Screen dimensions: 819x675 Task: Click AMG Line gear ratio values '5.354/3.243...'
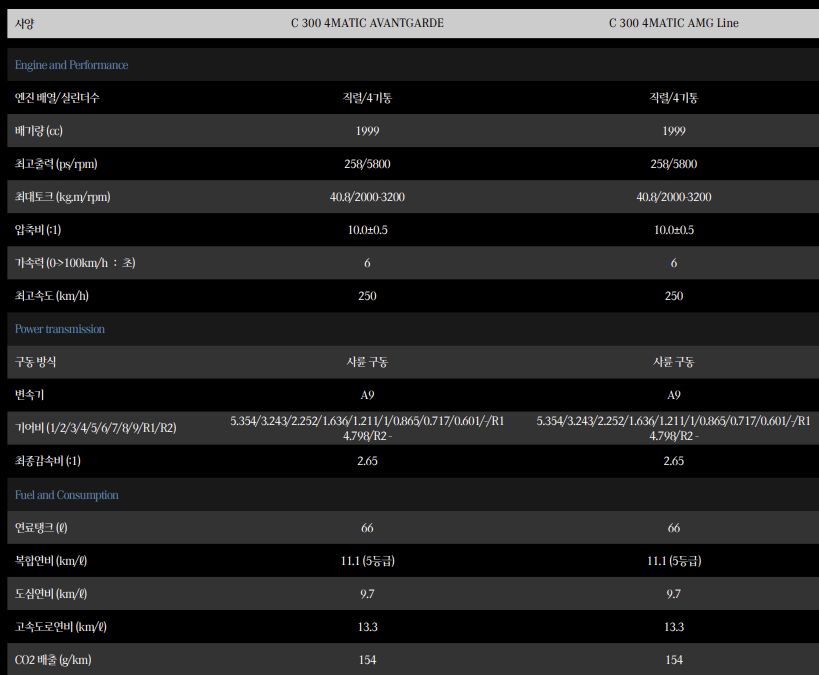tap(674, 428)
